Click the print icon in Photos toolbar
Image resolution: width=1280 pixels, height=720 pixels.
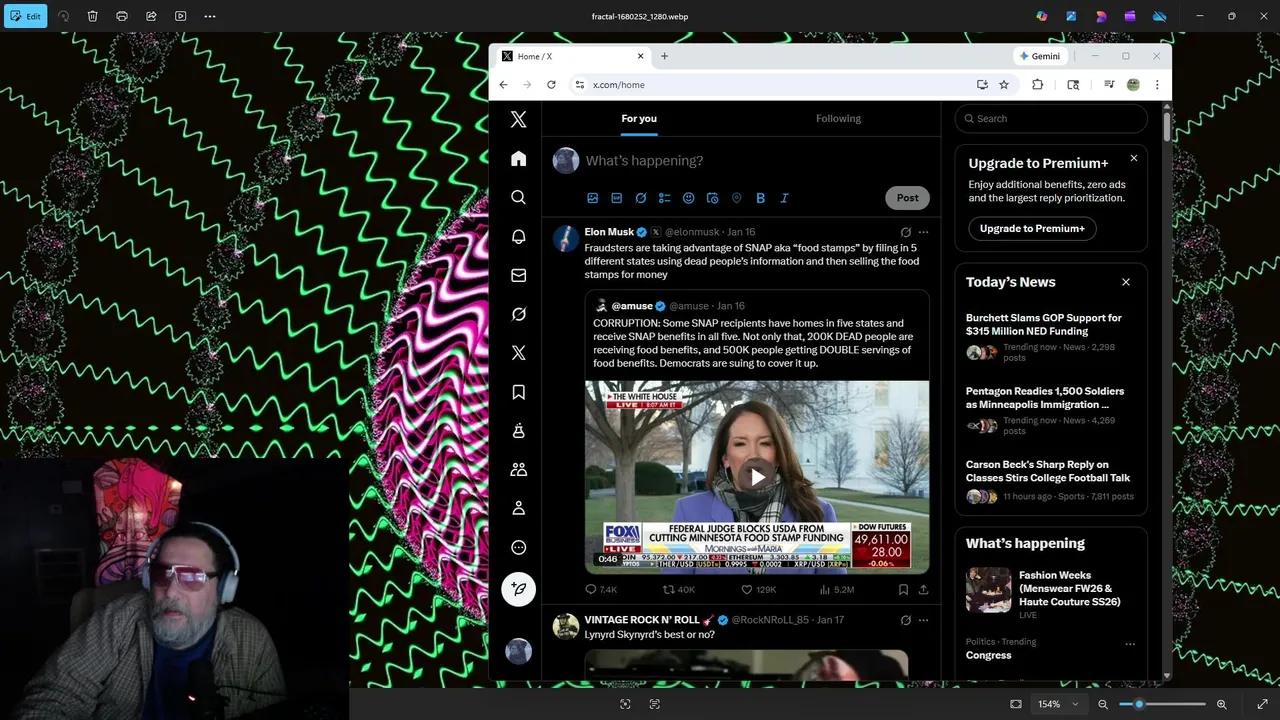122,16
